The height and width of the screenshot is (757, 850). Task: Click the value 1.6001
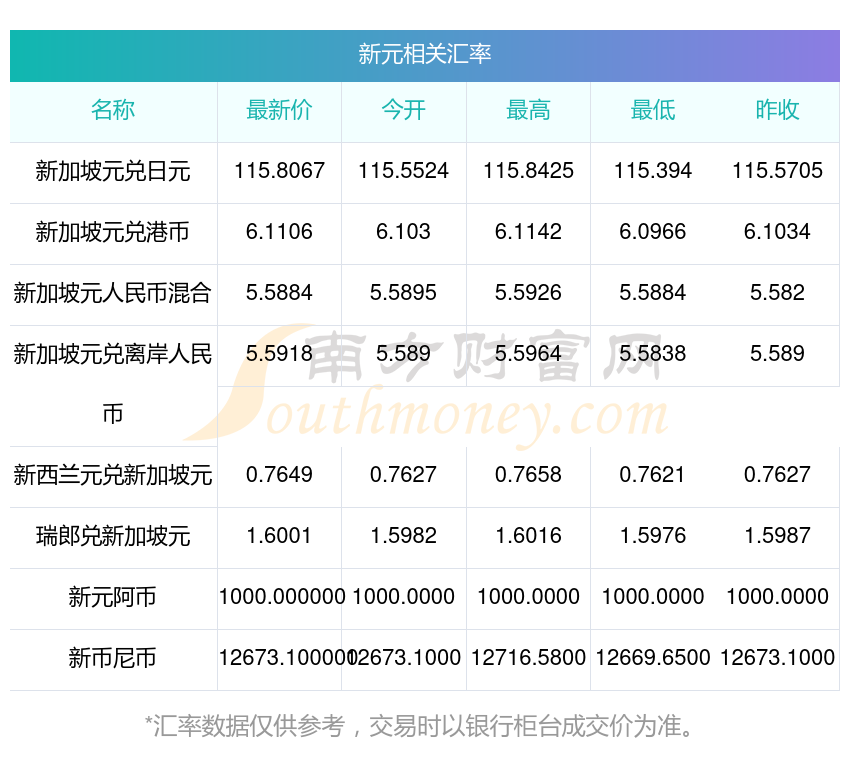click(x=279, y=536)
